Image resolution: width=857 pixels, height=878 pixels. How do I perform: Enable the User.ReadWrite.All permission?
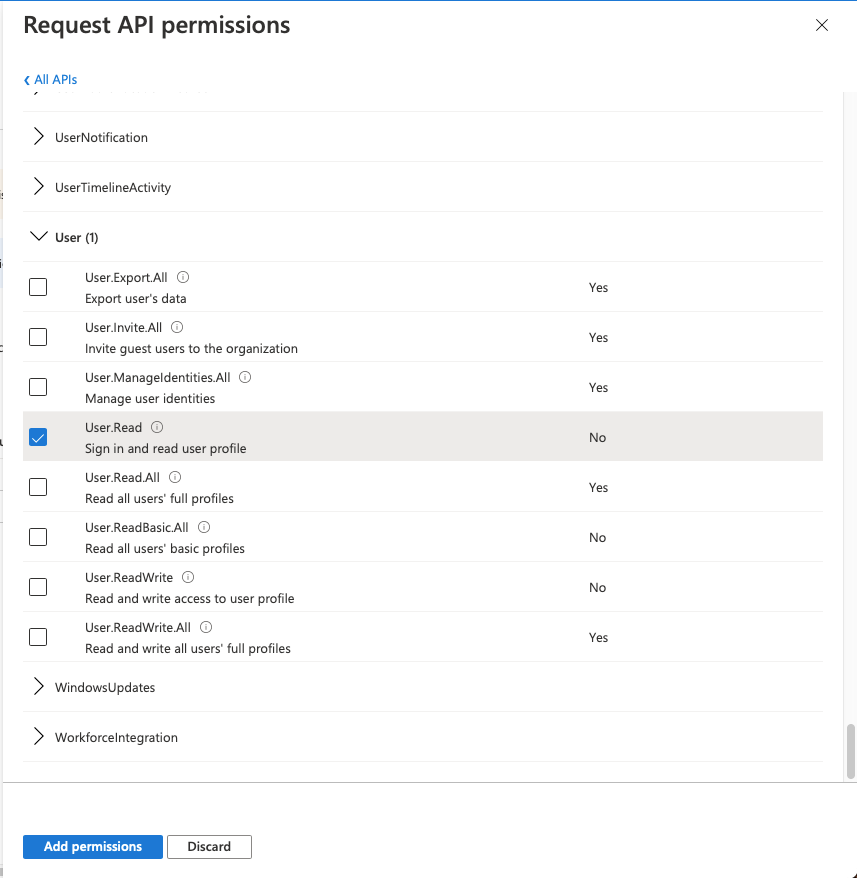[38, 636]
